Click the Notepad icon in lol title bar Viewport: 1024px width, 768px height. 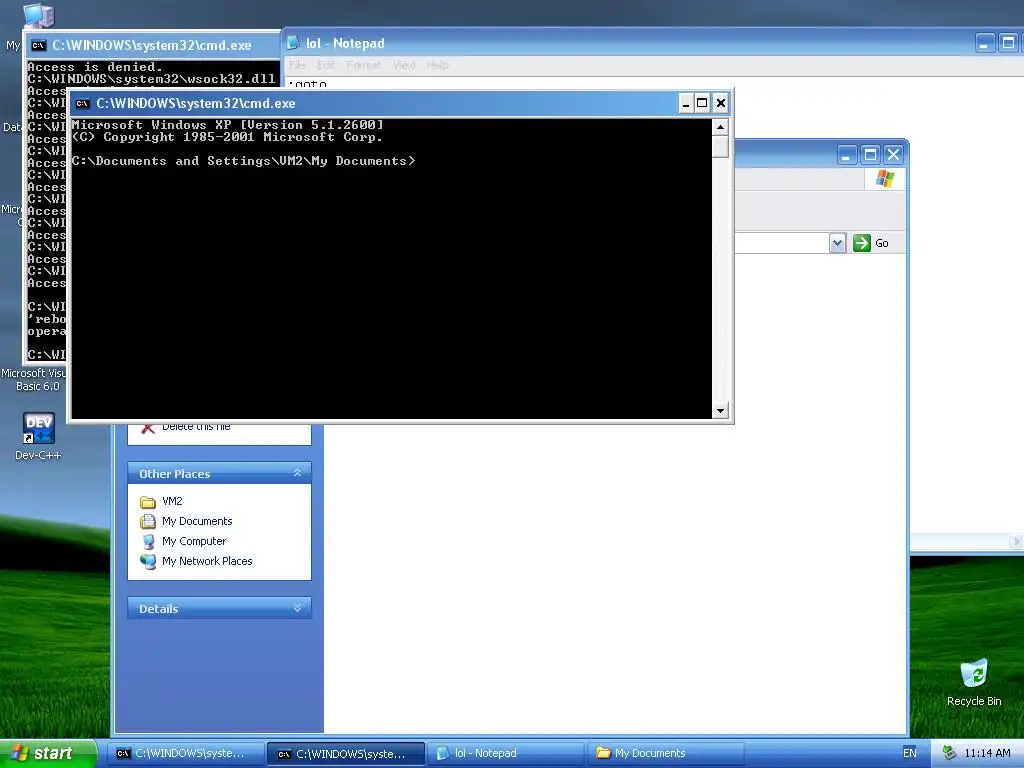[294, 44]
